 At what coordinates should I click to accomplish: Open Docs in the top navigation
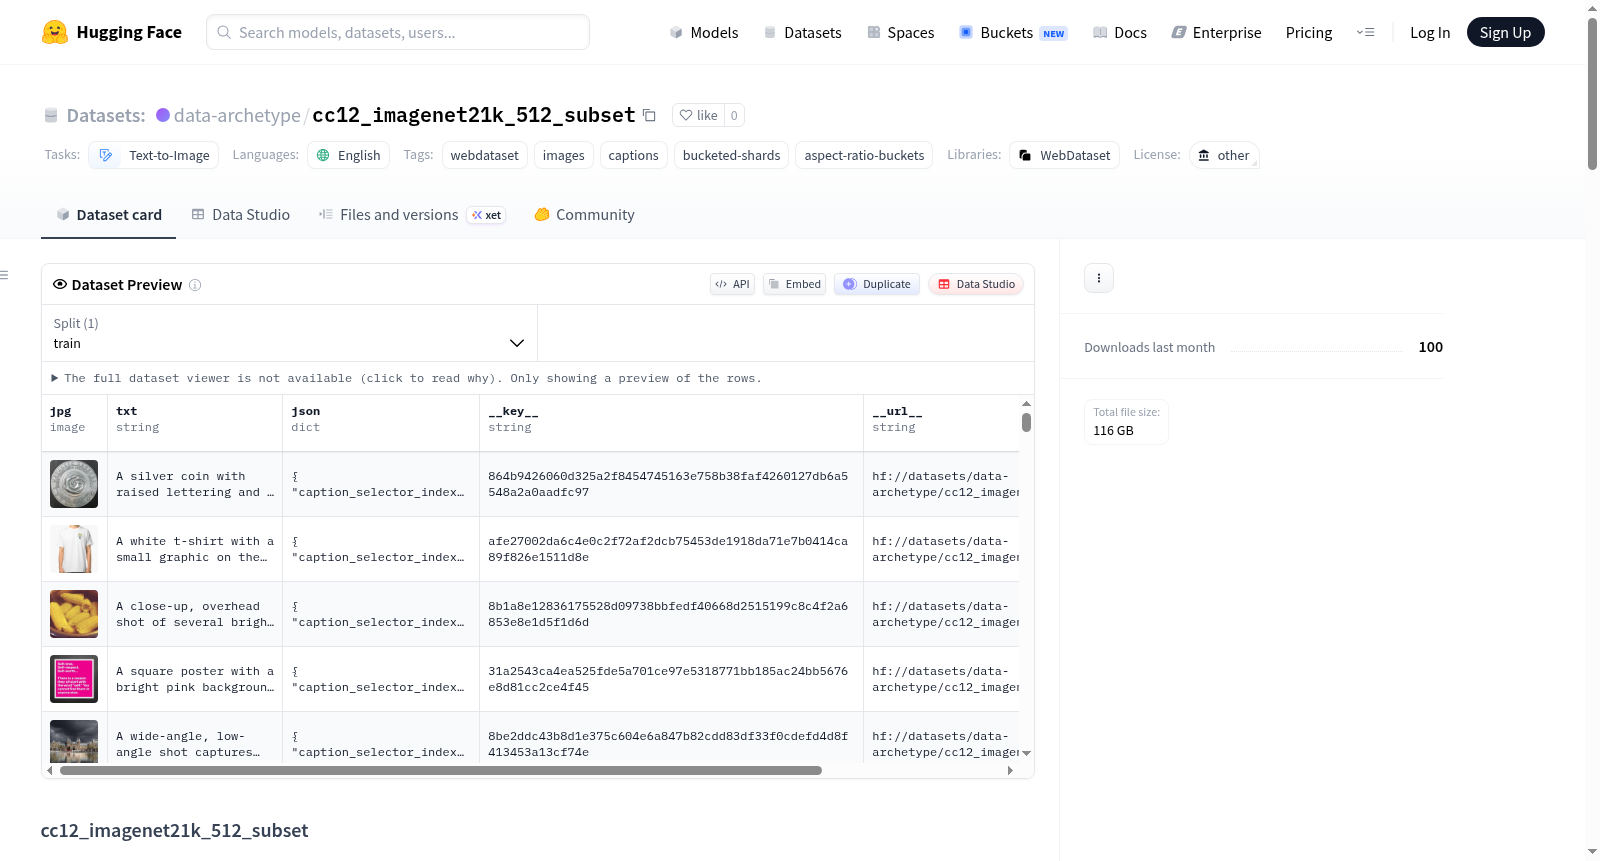click(x=1120, y=32)
